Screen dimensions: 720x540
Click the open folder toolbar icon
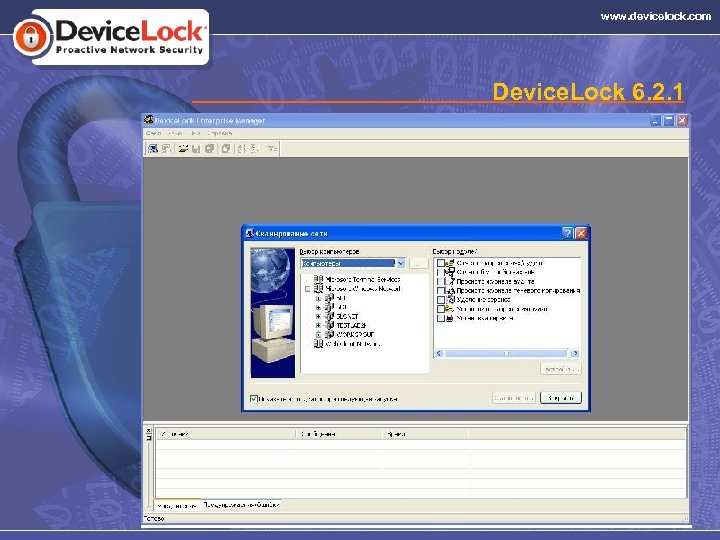pos(183,148)
